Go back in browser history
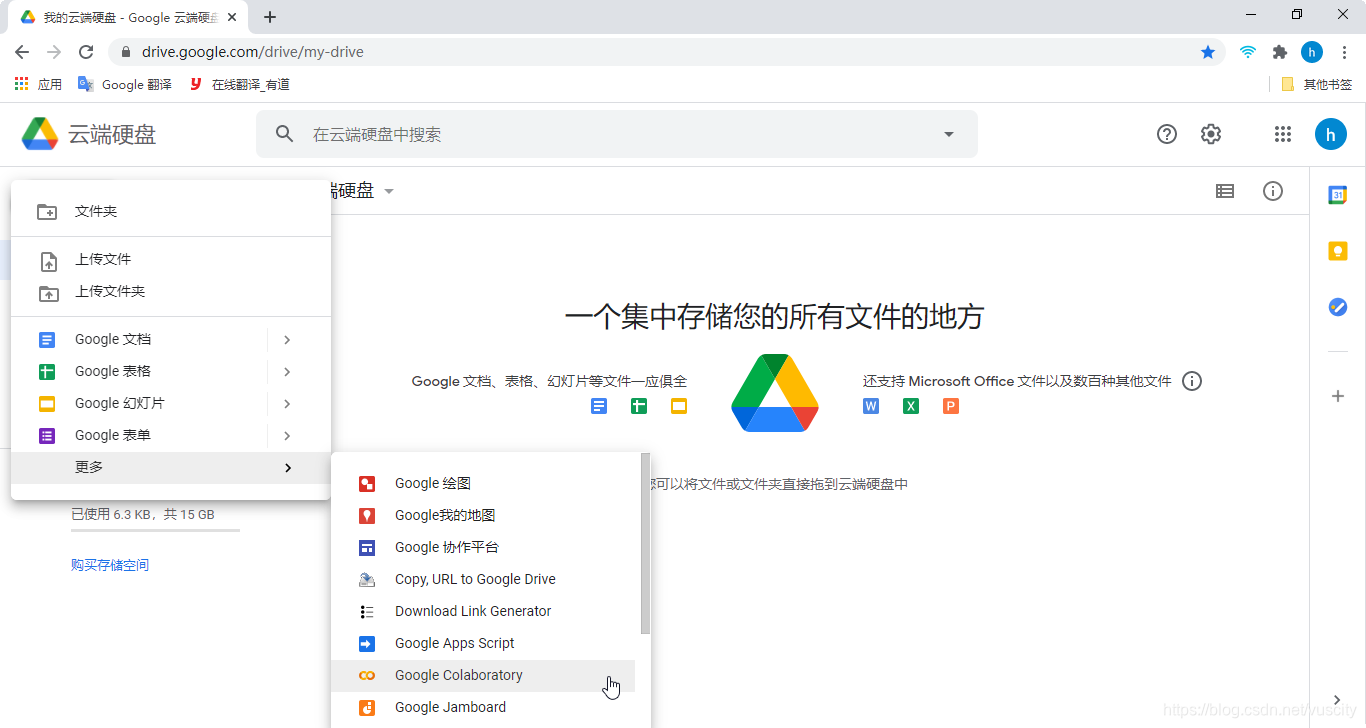This screenshot has height=728, width=1366. point(22,52)
